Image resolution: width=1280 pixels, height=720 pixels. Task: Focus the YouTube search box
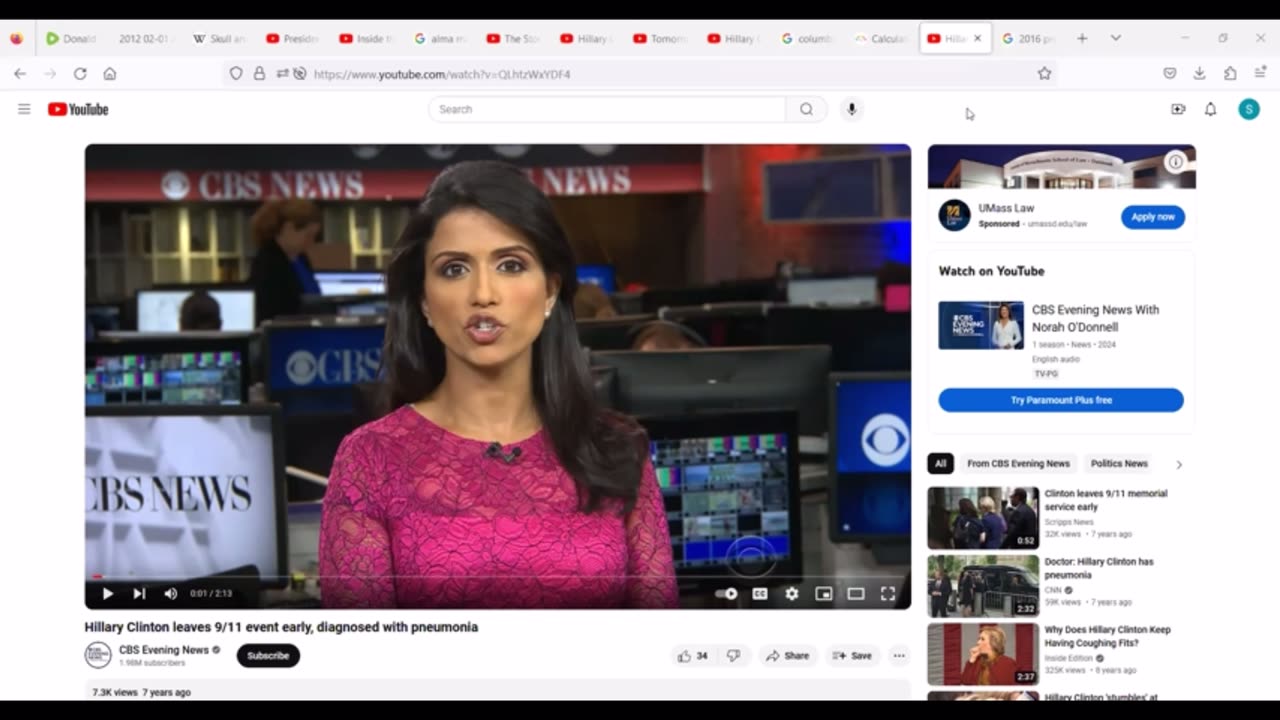coord(607,109)
